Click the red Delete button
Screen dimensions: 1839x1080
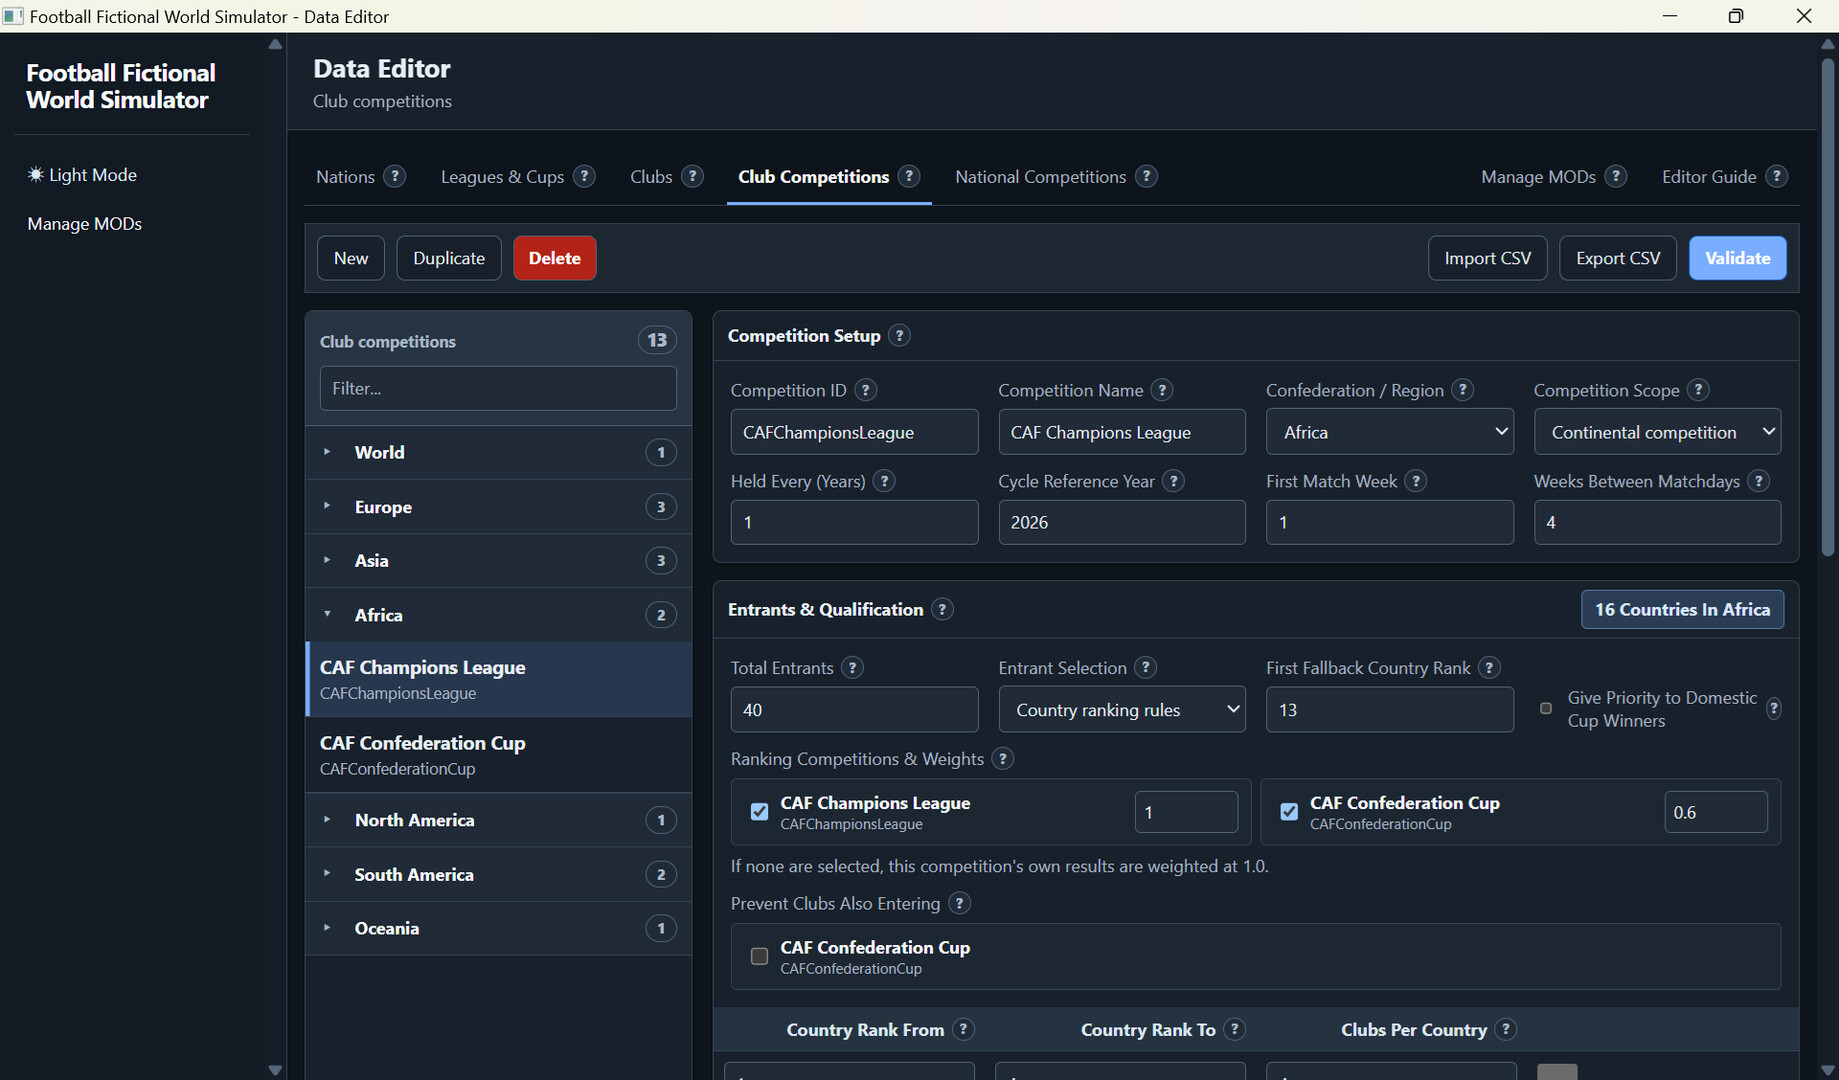(x=555, y=258)
